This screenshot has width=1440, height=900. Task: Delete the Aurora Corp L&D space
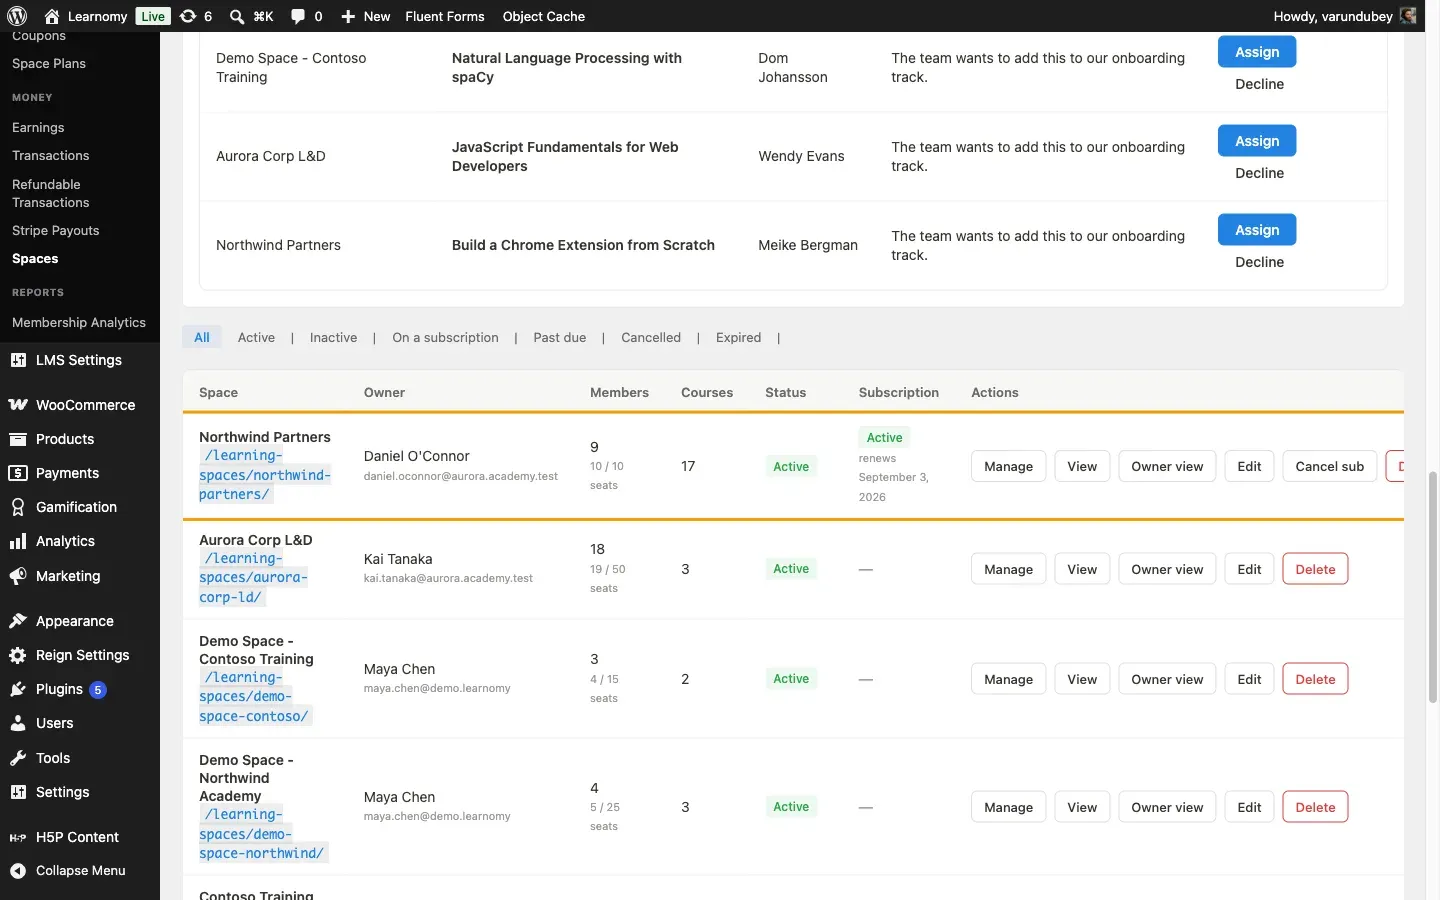click(x=1315, y=569)
